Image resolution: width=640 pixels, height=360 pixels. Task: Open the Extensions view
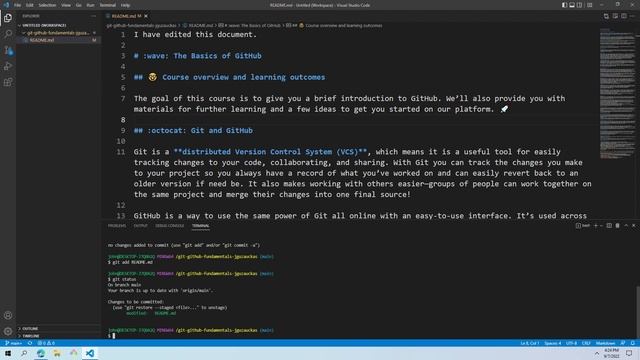click(x=8, y=82)
